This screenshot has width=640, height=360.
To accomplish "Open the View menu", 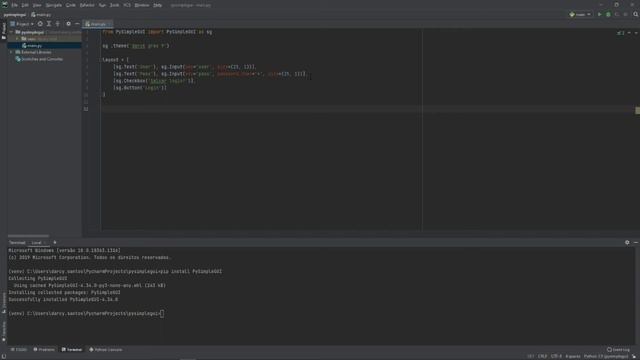I will click(37, 5).
